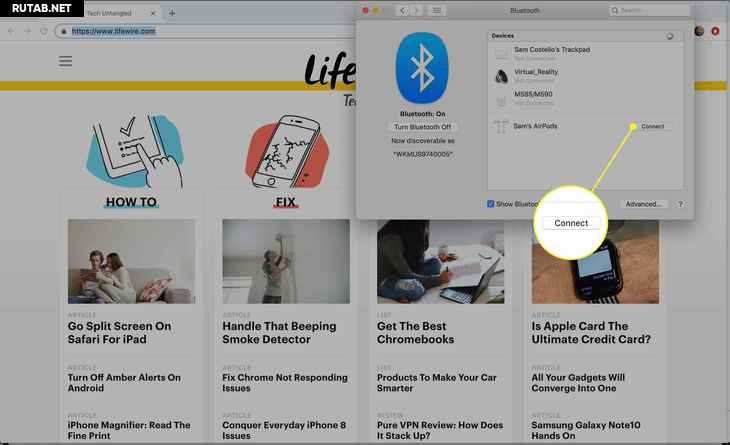
Task: Click the browser profile avatar icon
Action: click(699, 31)
